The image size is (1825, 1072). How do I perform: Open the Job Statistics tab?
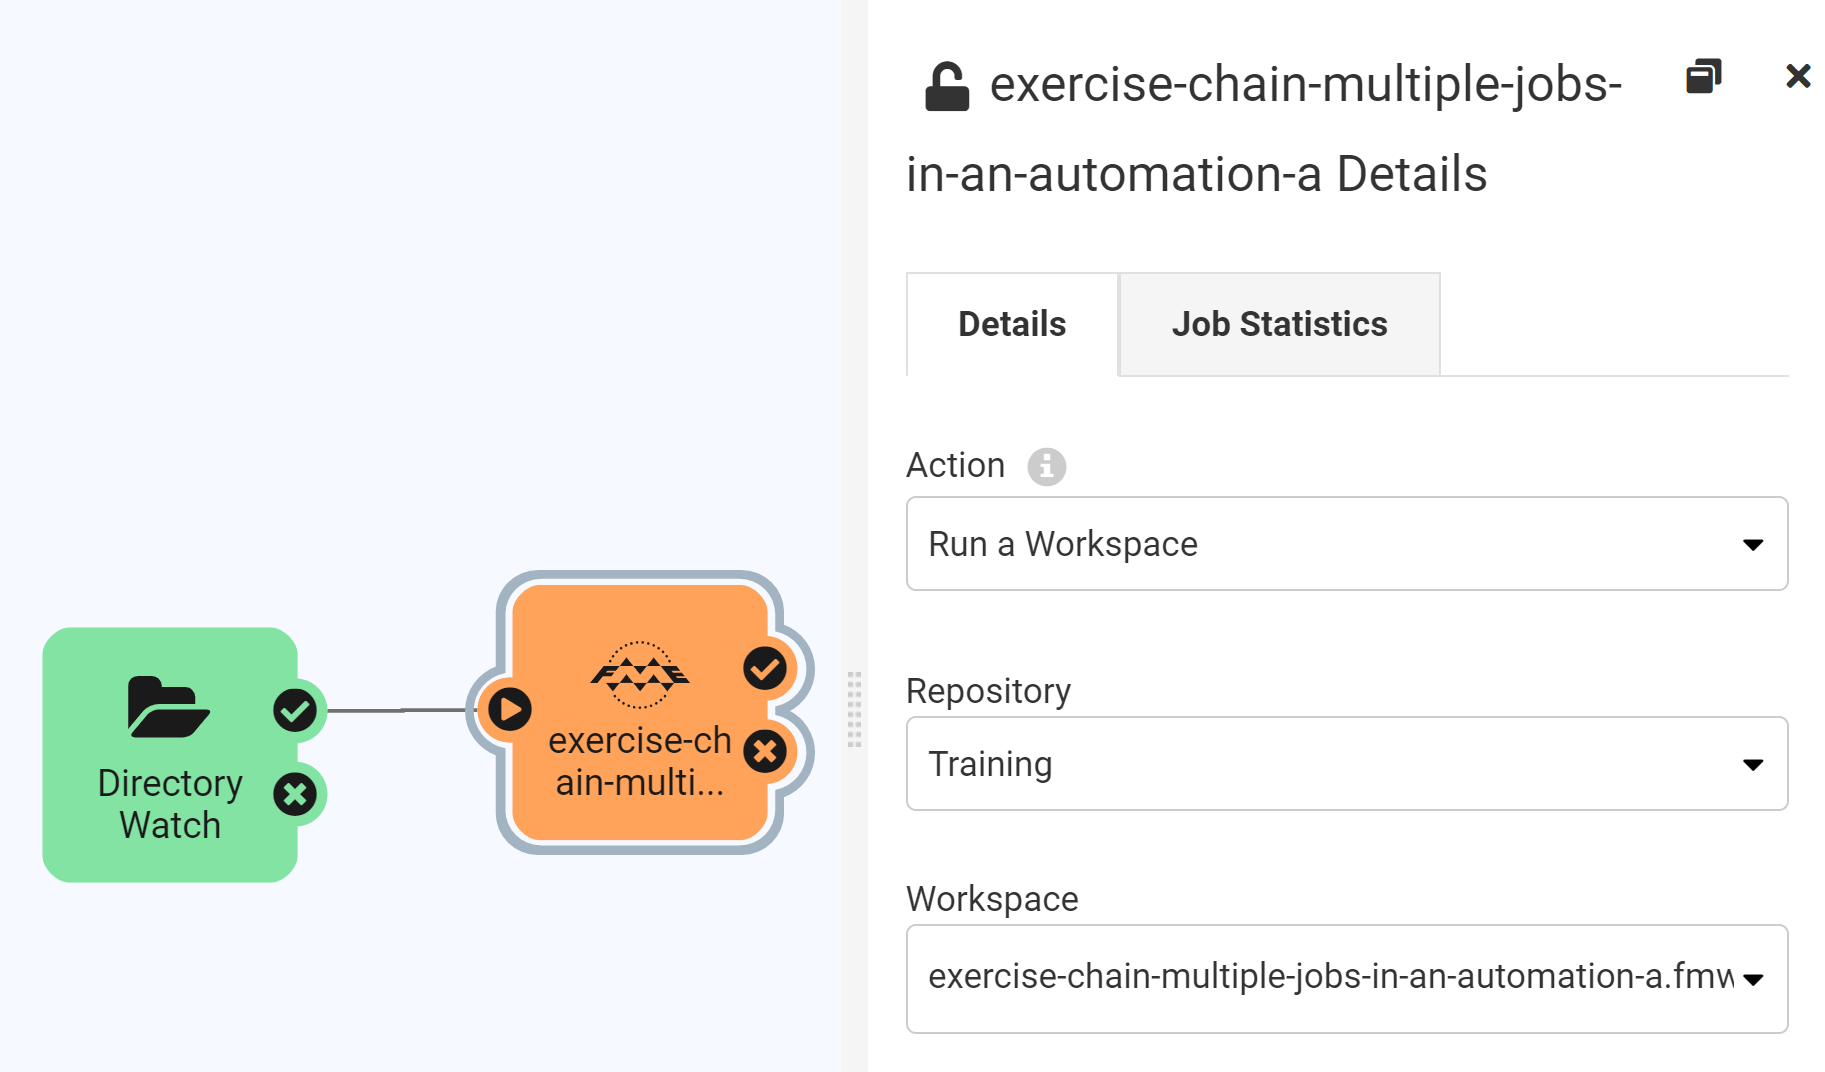[x=1279, y=324]
